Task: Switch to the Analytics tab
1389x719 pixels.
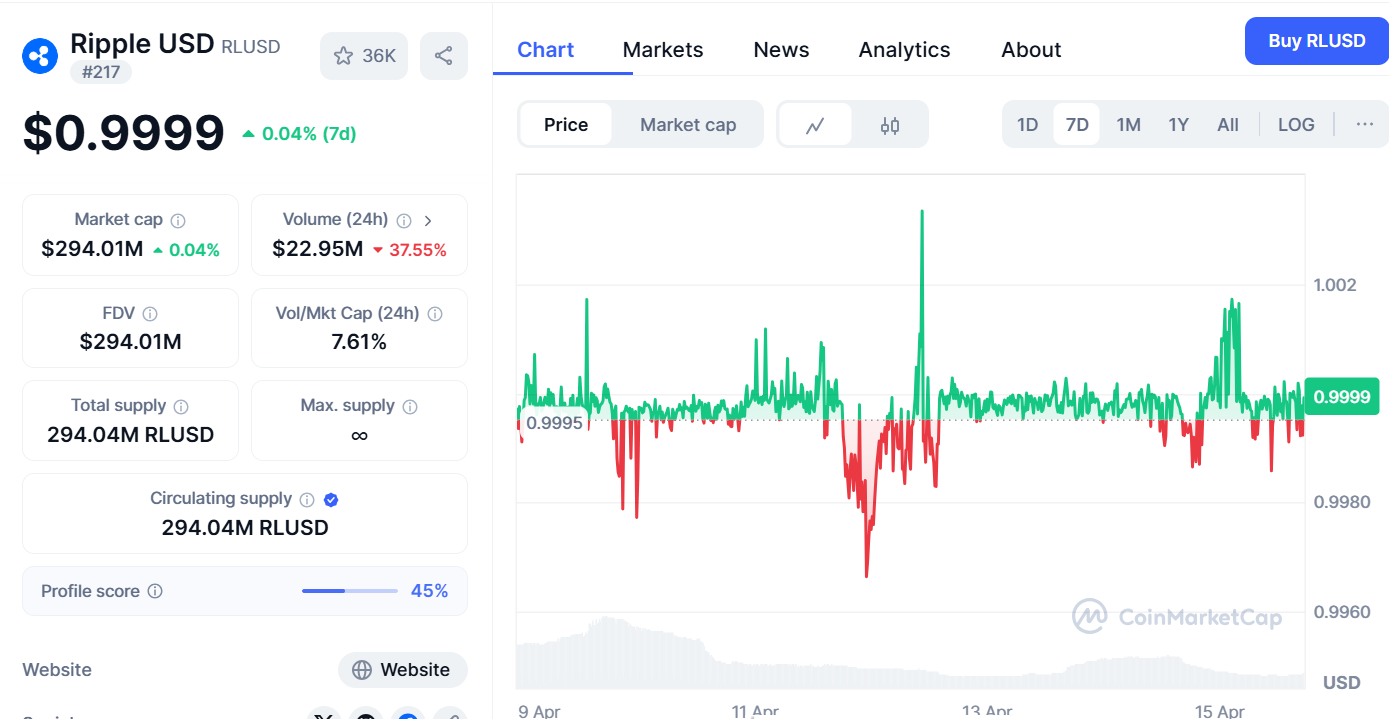Action: pos(904,50)
